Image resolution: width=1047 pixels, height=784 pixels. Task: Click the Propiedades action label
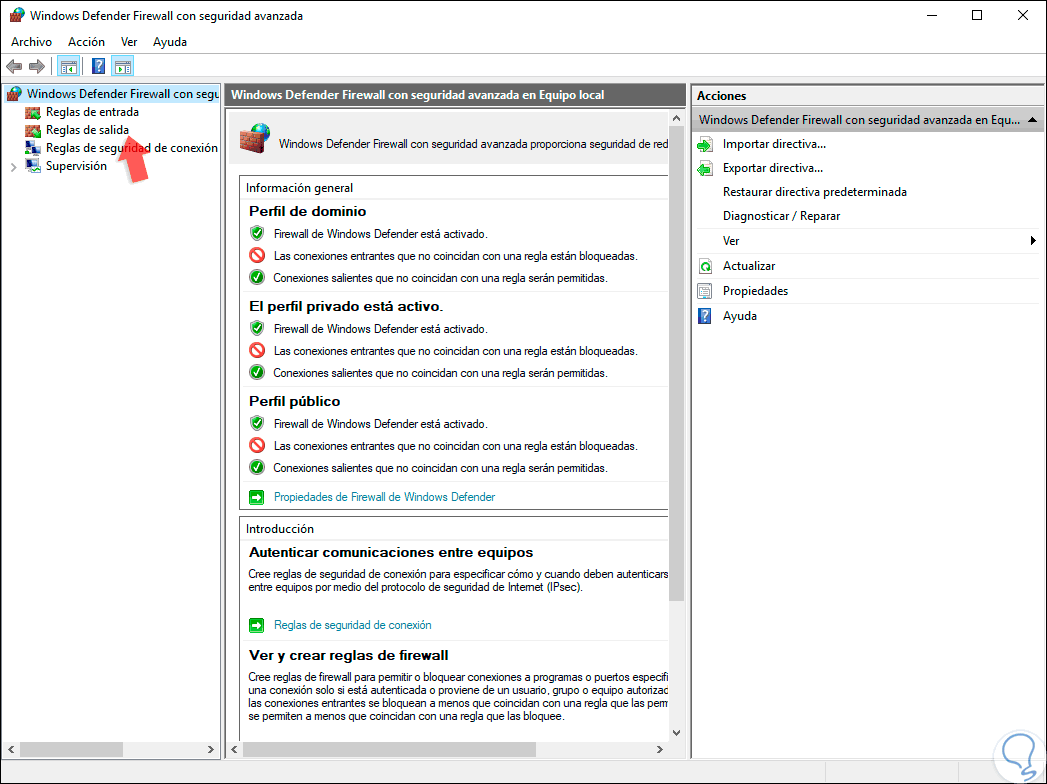[x=755, y=291]
